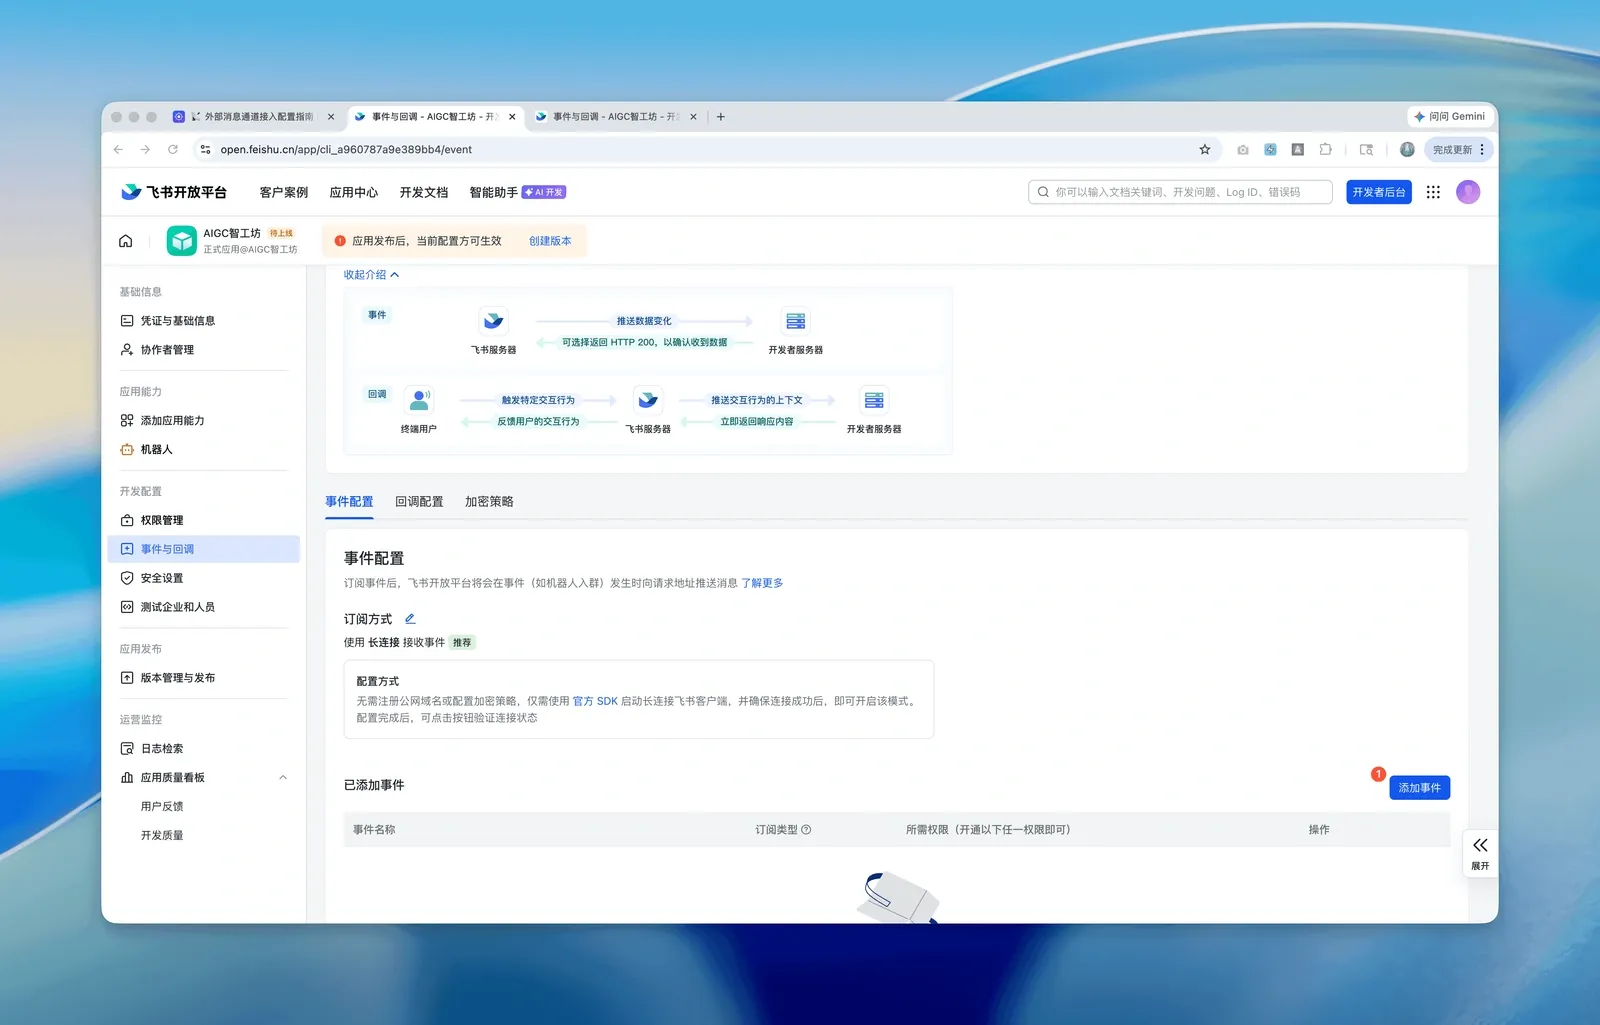Click the 问问 Gemini button
This screenshot has height=1025, width=1600.
point(1449,117)
